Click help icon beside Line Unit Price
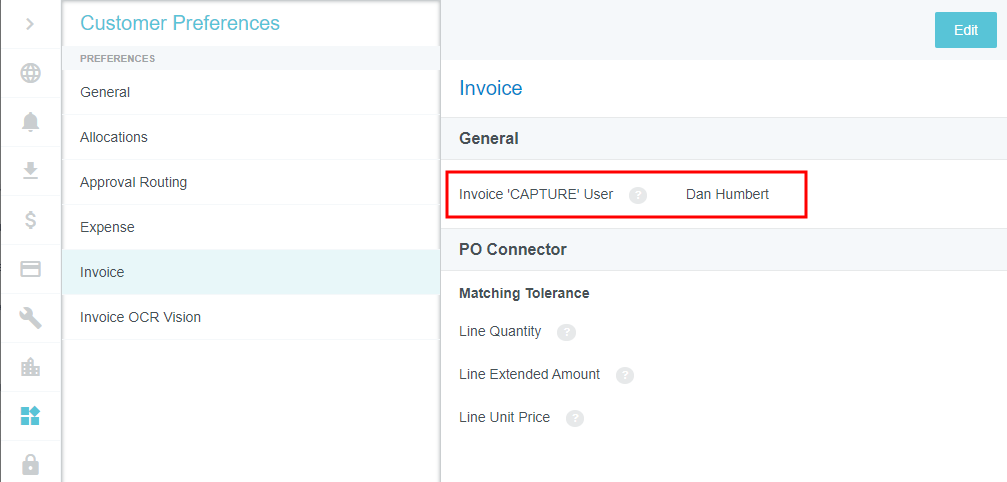Image resolution: width=1007 pixels, height=482 pixels. click(574, 418)
